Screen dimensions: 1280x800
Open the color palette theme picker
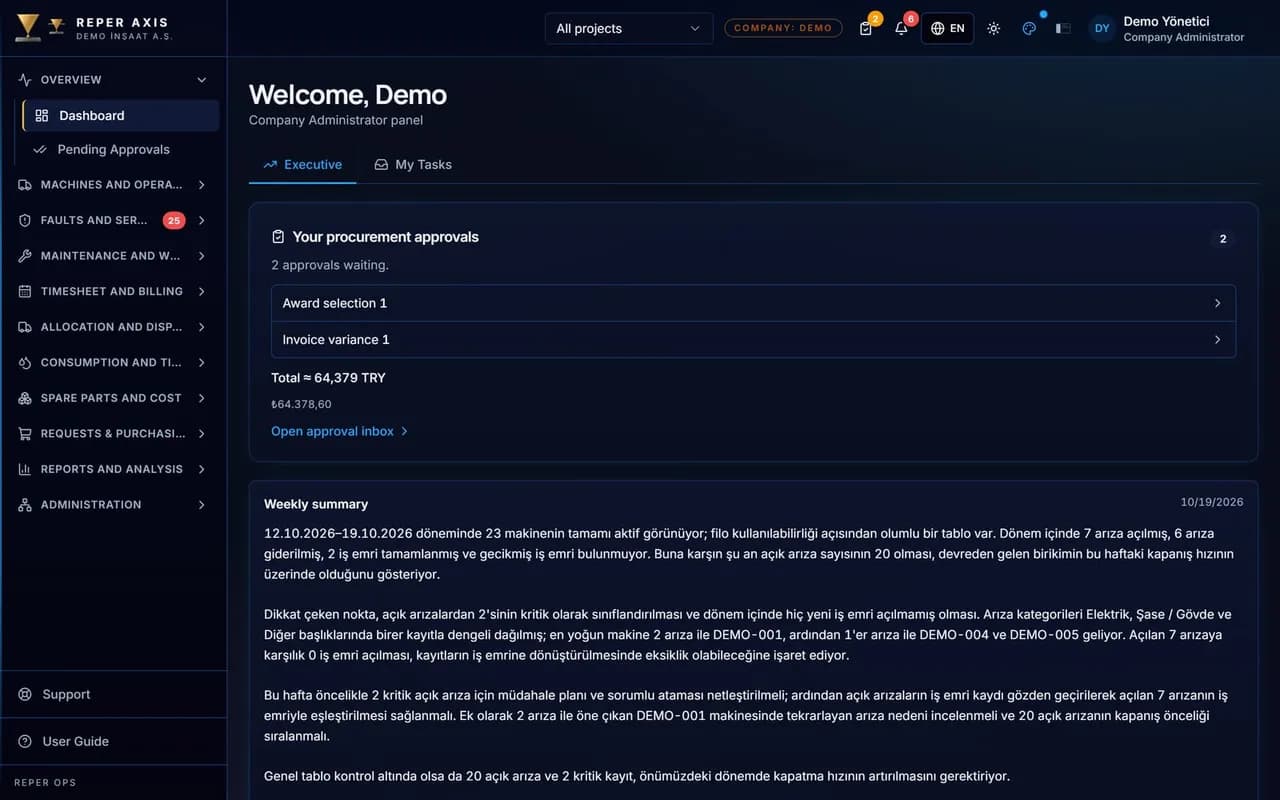pyautogui.click(x=1029, y=29)
